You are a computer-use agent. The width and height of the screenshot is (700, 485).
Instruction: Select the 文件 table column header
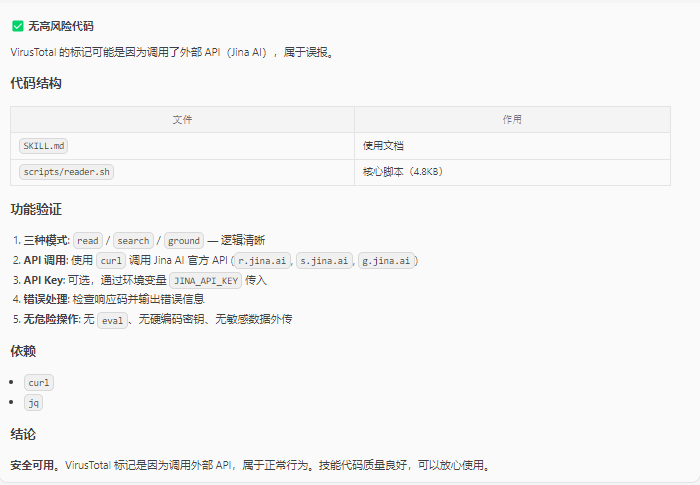pyautogui.click(x=182, y=119)
